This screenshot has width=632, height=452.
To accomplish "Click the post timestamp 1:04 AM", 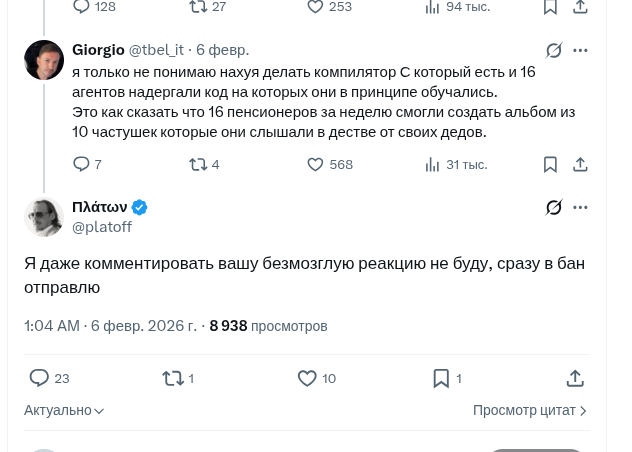I will click(52, 326).
